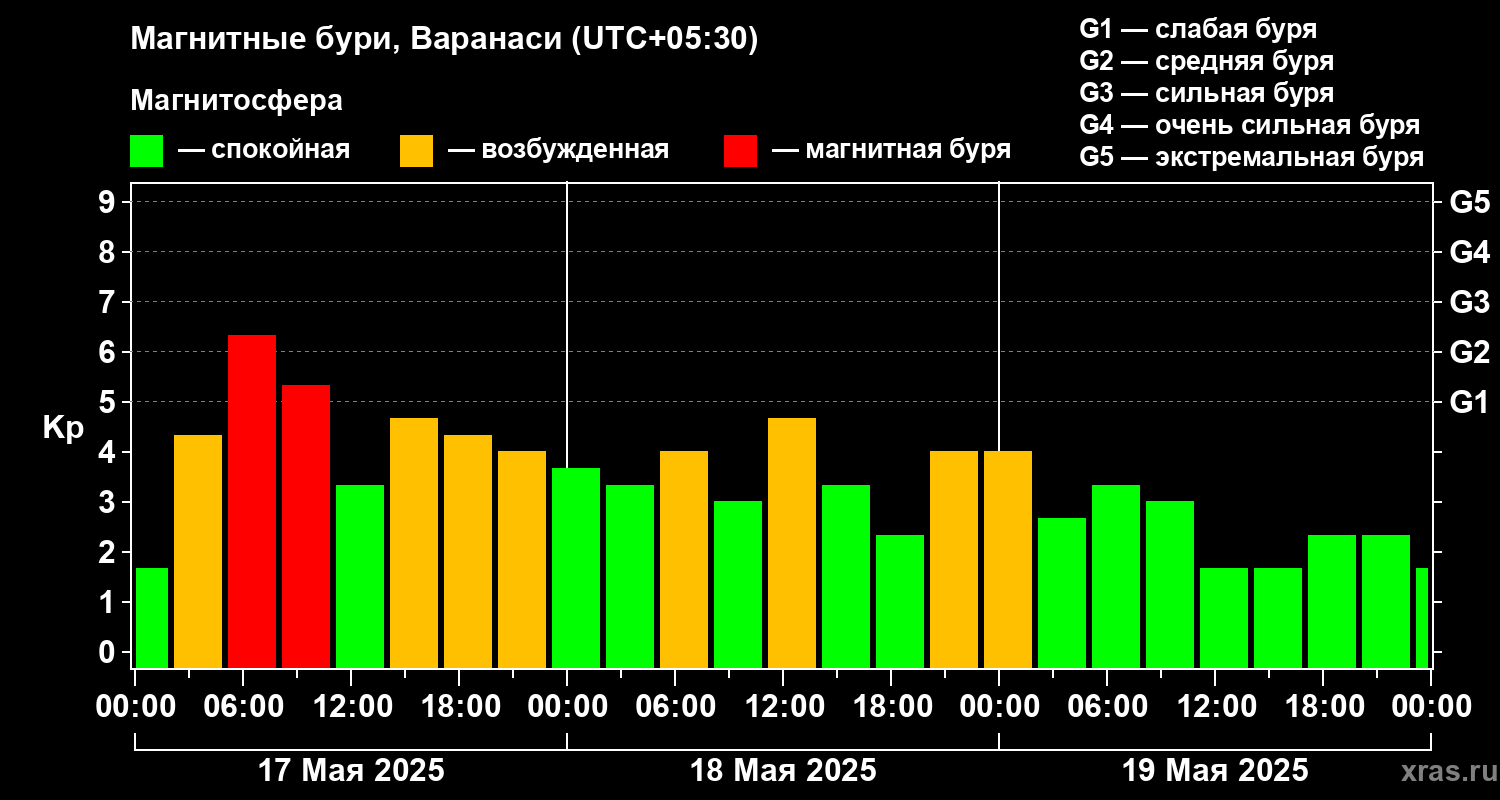Click the 17 Мая 2025 date label
The height and width of the screenshot is (800, 1500).
point(351,771)
